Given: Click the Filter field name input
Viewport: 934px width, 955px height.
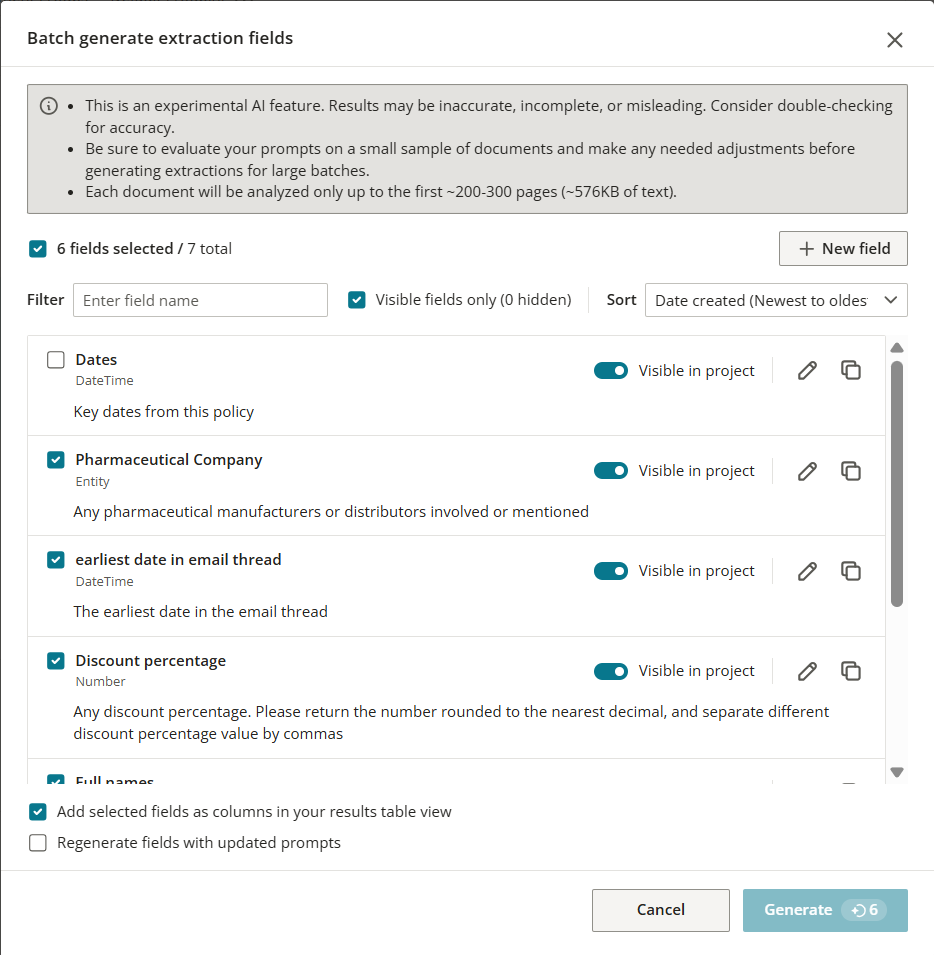Looking at the screenshot, I should click(200, 300).
